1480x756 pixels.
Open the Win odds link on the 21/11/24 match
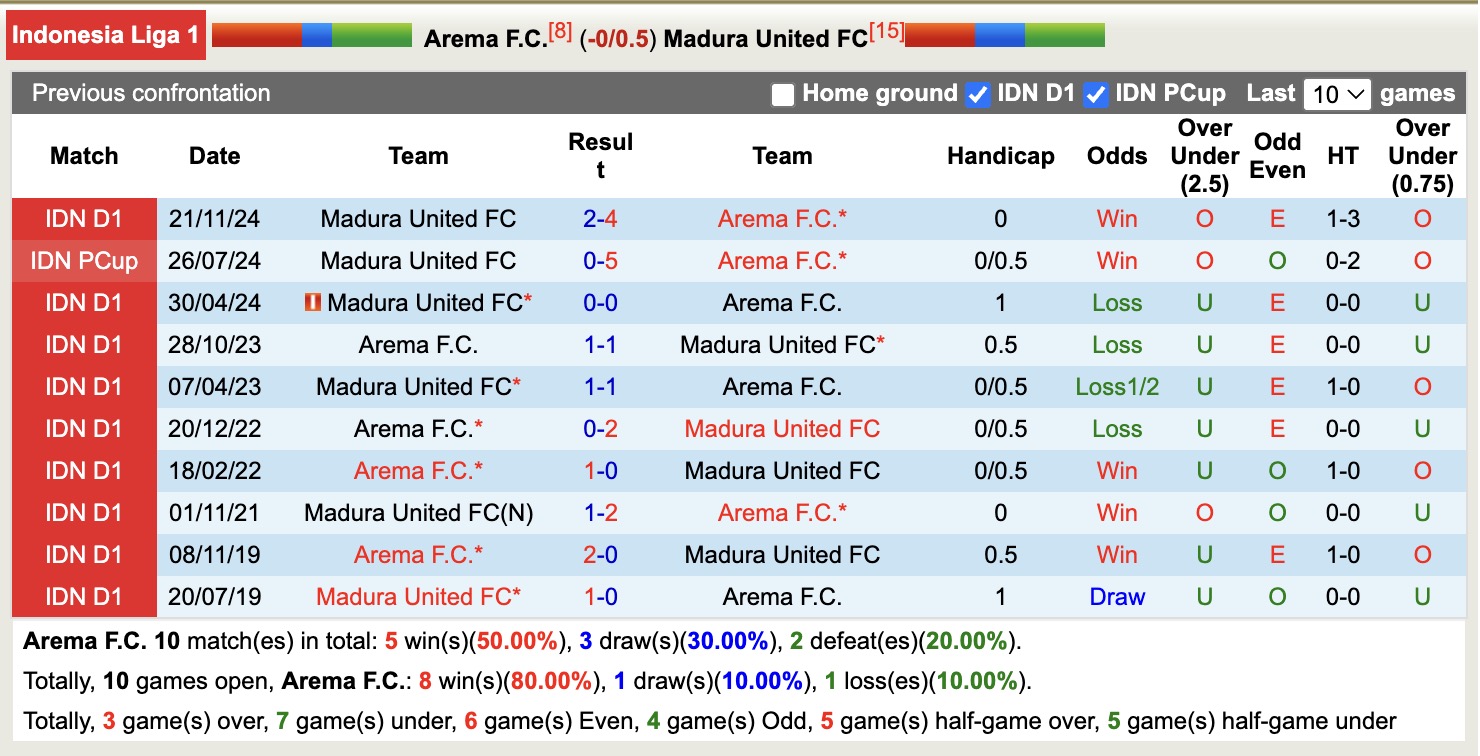click(1117, 218)
